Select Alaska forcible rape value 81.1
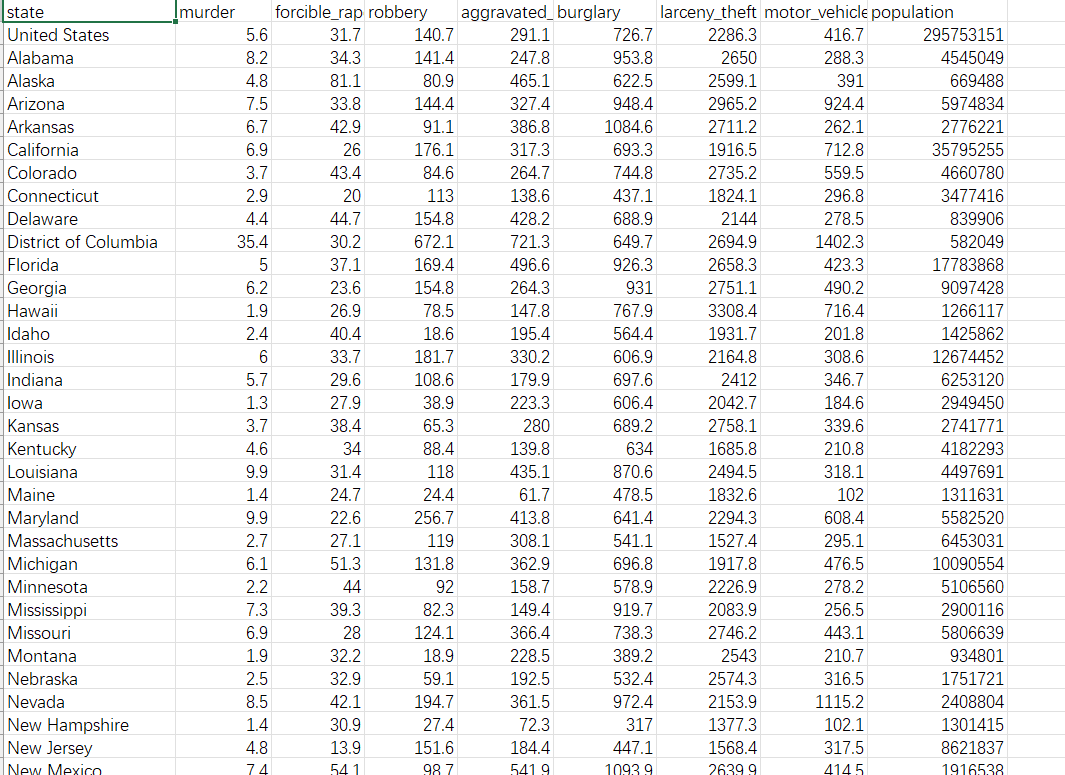Viewport: 1065px width, 775px height. [318, 81]
